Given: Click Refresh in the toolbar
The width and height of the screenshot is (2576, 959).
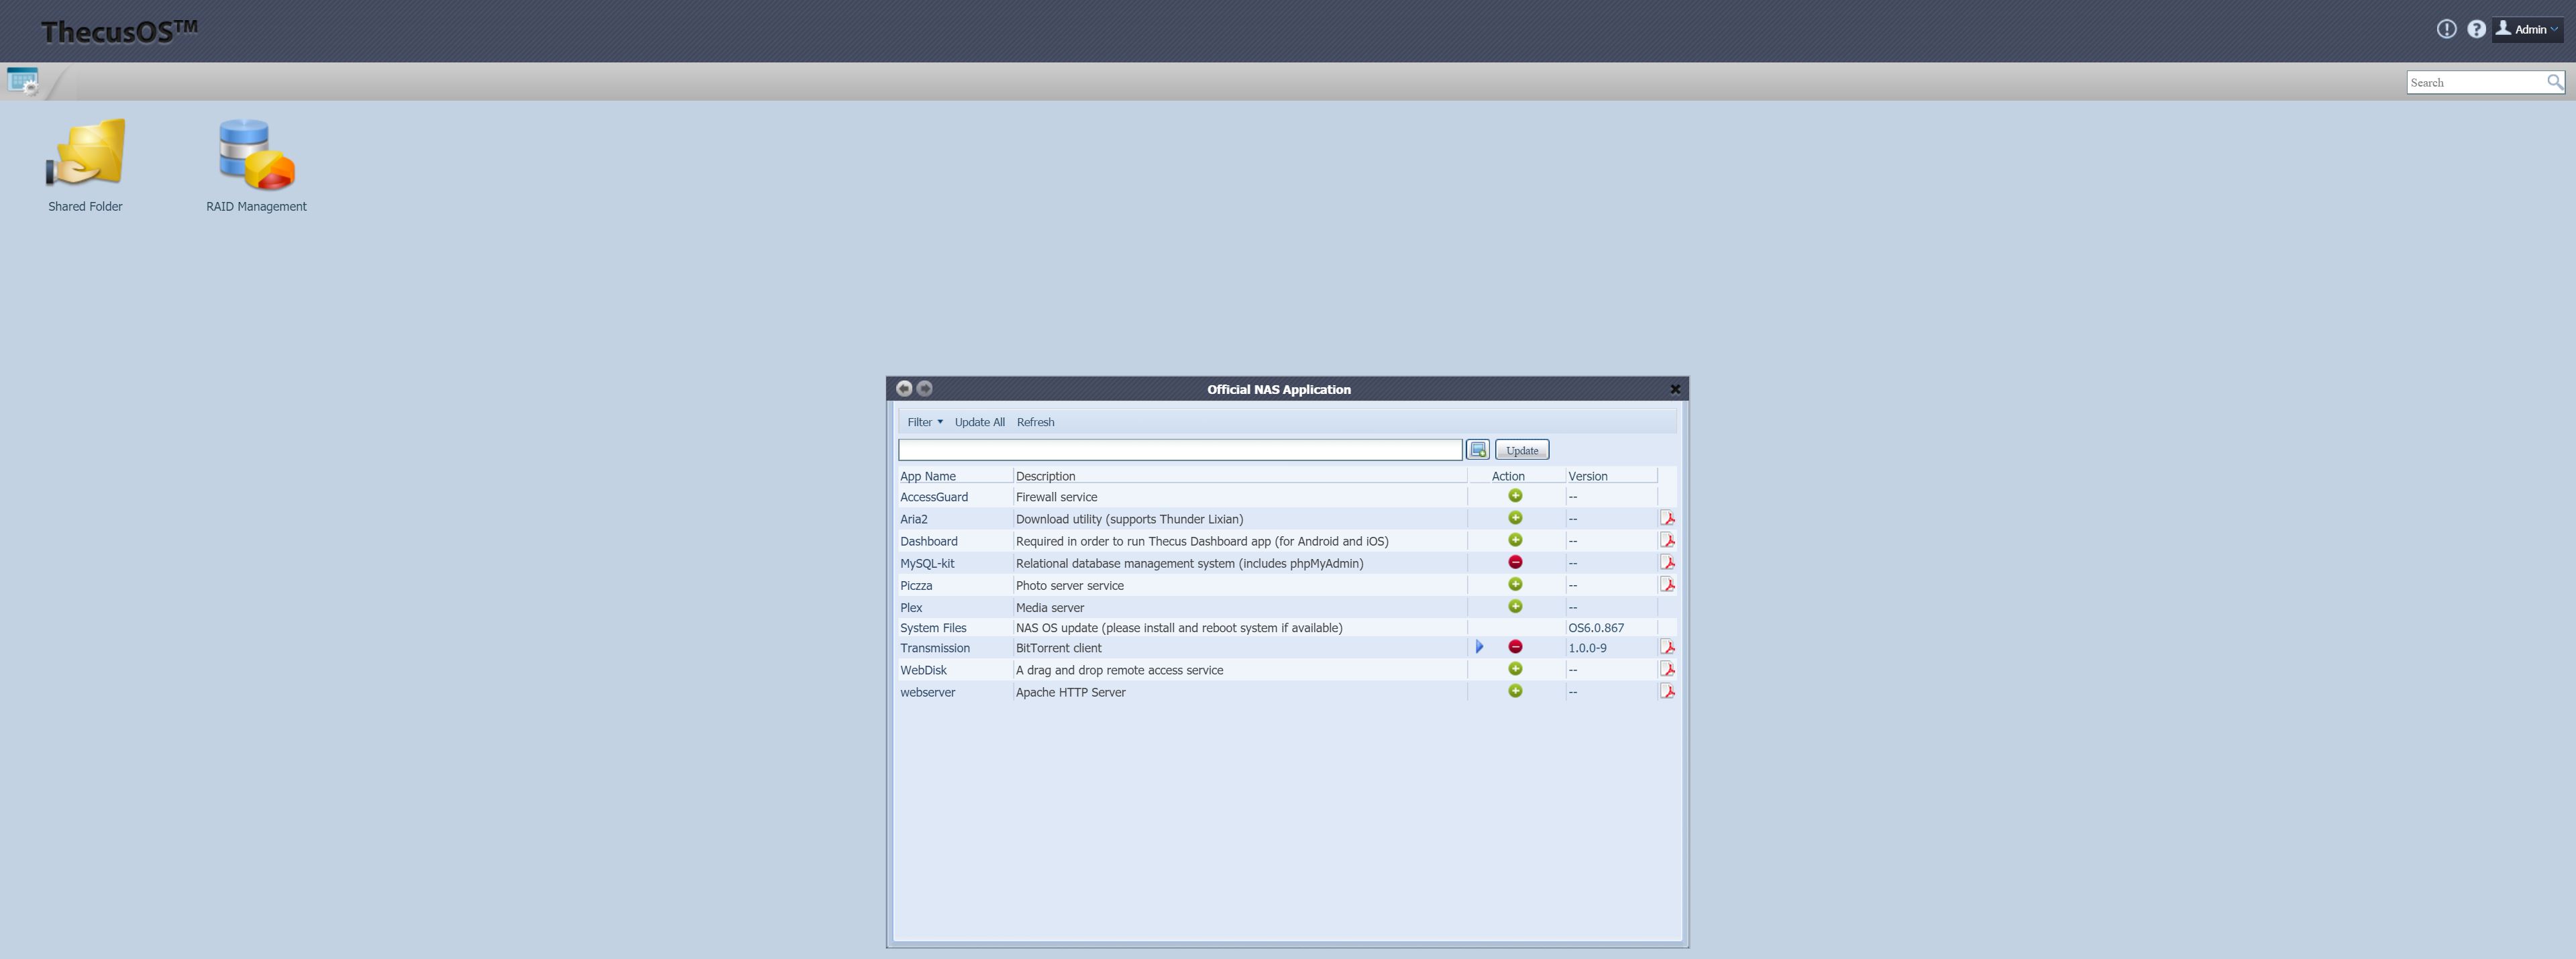Looking at the screenshot, I should click(1035, 422).
